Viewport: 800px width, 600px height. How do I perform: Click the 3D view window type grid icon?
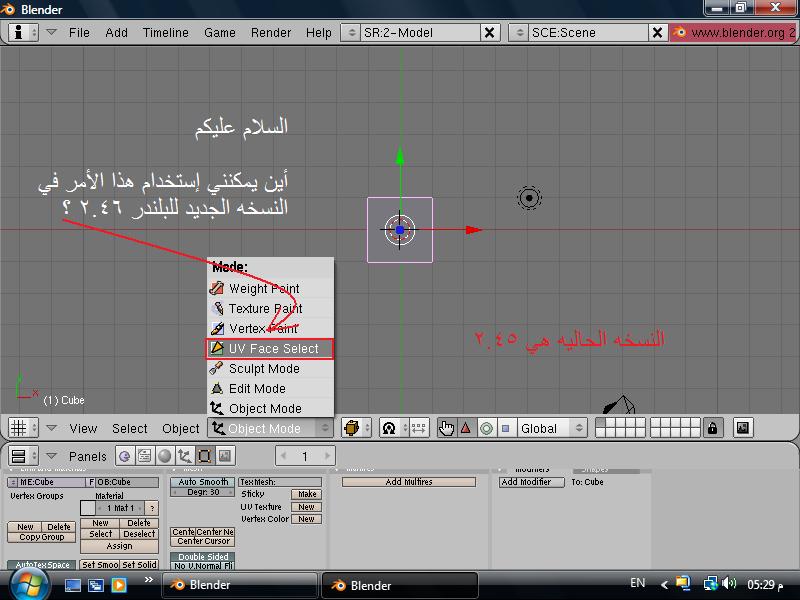click(x=19, y=428)
